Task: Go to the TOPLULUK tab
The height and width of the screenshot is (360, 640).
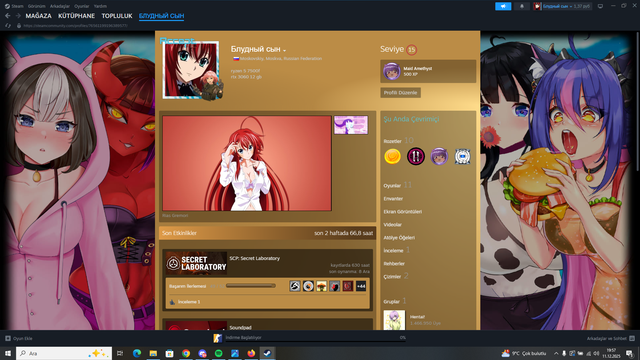Action: pyautogui.click(x=117, y=16)
